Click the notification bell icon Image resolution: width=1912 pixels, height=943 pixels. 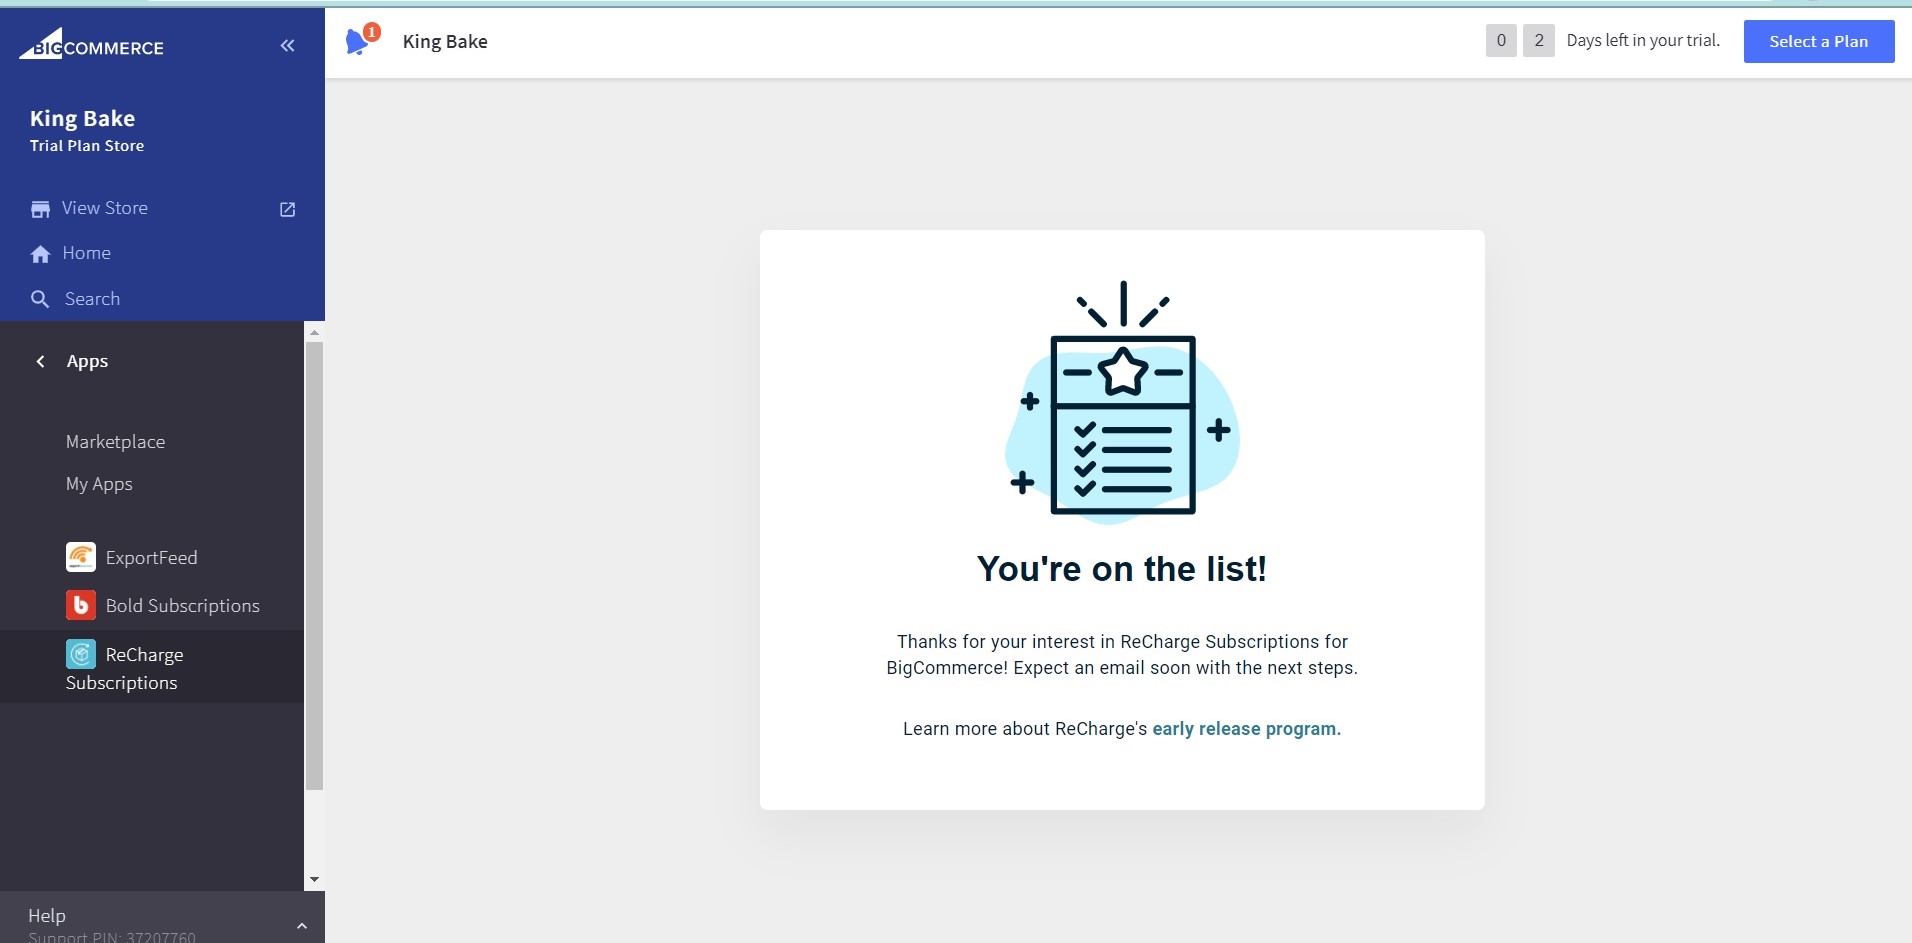click(357, 42)
